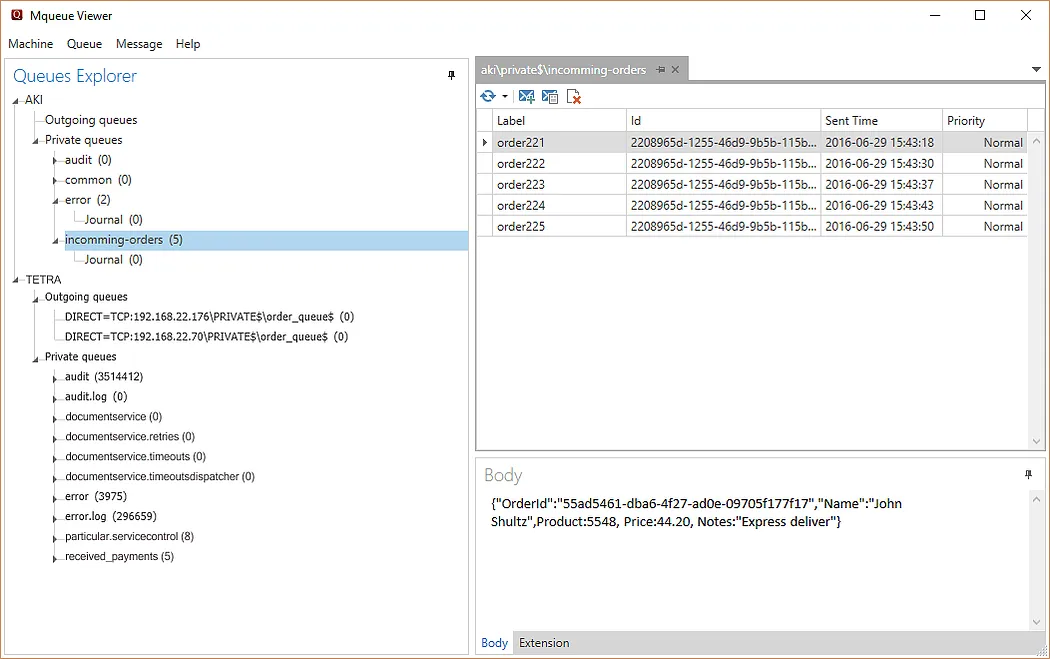
Task: Select the documentservice (0) queue
Action: pyautogui.click(x=114, y=417)
